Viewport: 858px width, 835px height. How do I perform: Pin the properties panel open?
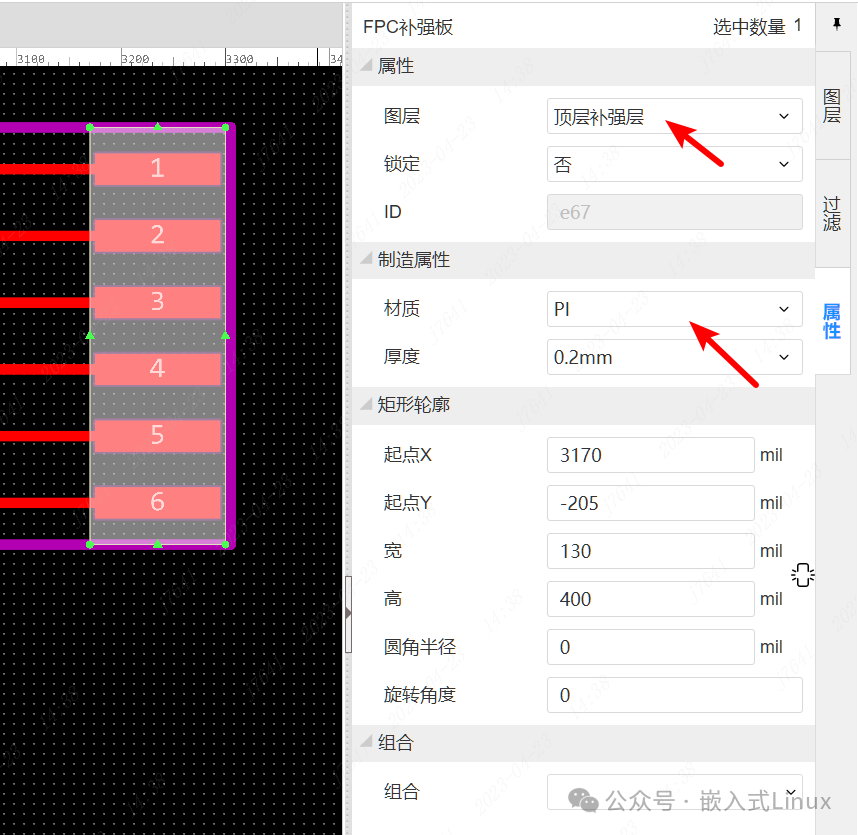coord(836,25)
